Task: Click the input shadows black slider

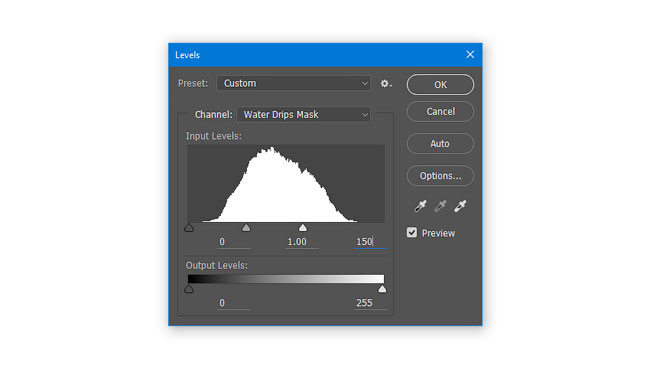Action: pyautogui.click(x=189, y=228)
